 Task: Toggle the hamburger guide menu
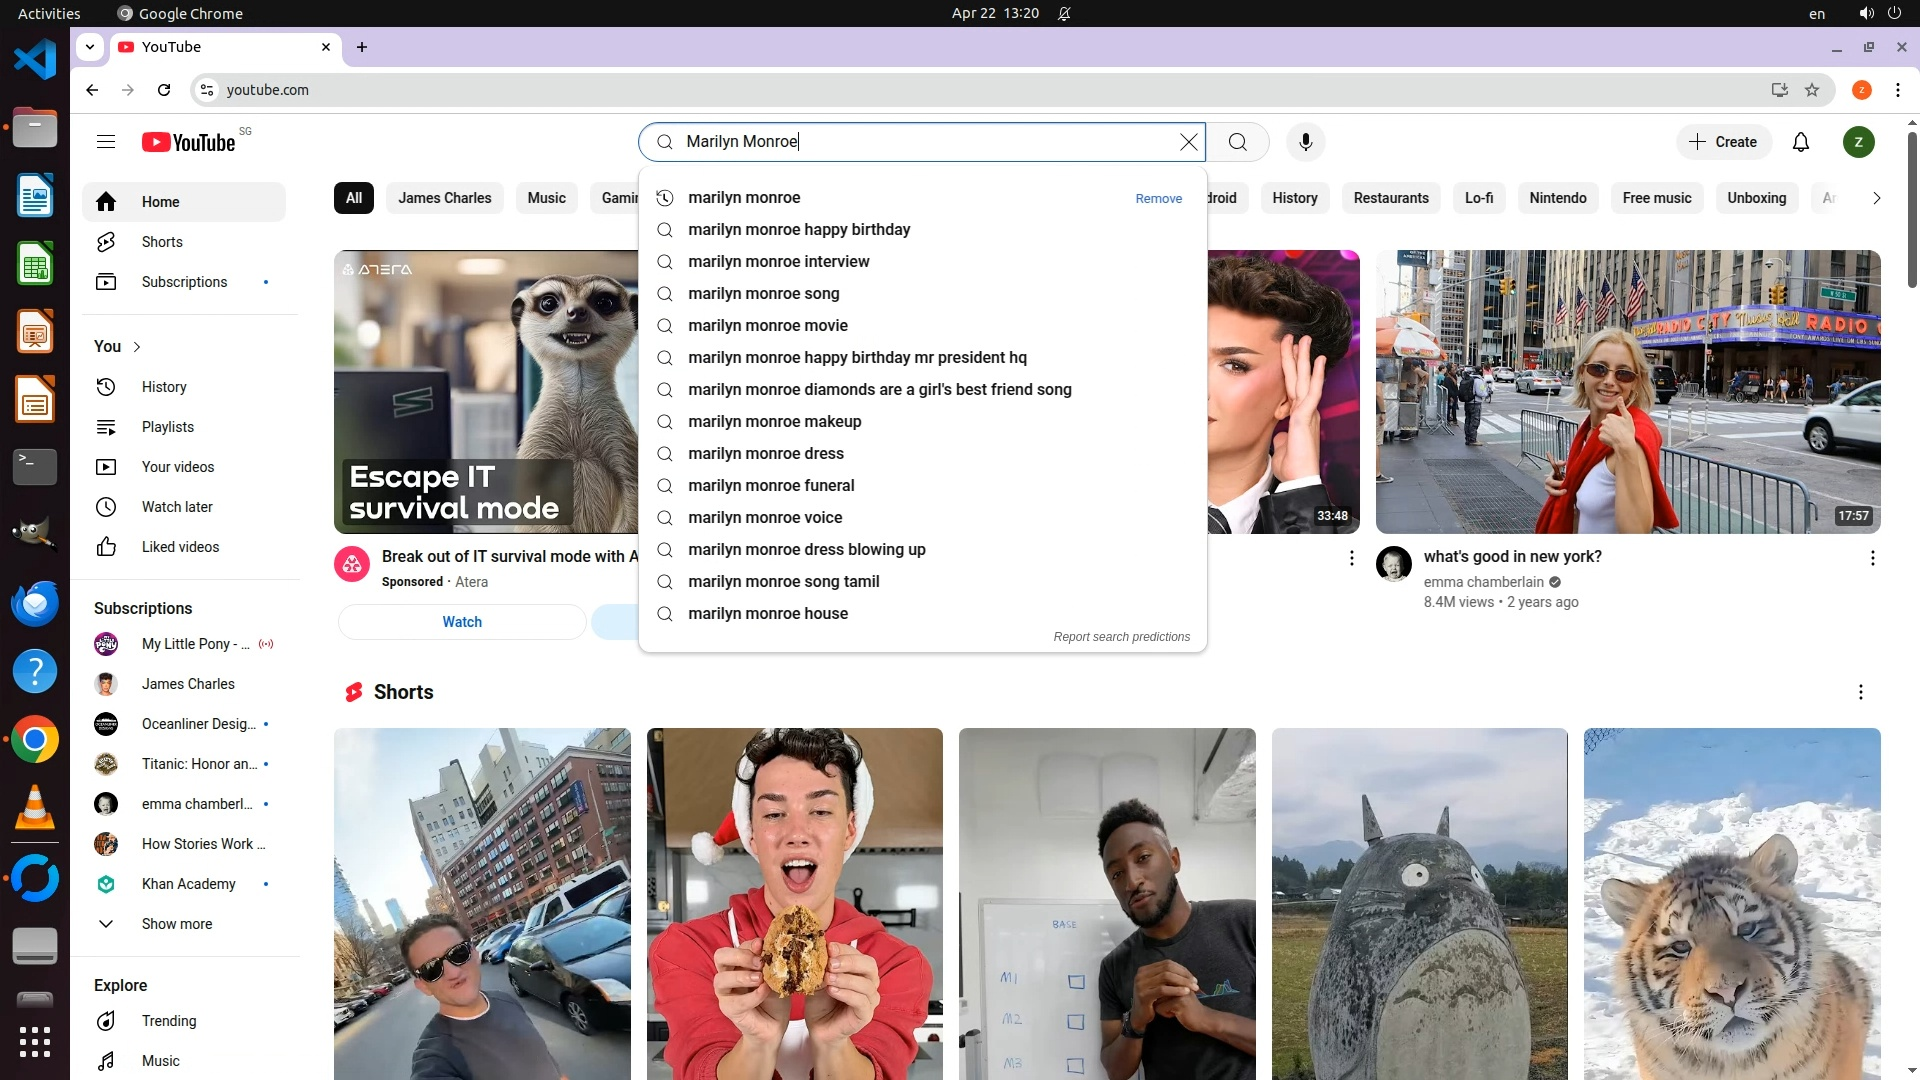[106, 142]
